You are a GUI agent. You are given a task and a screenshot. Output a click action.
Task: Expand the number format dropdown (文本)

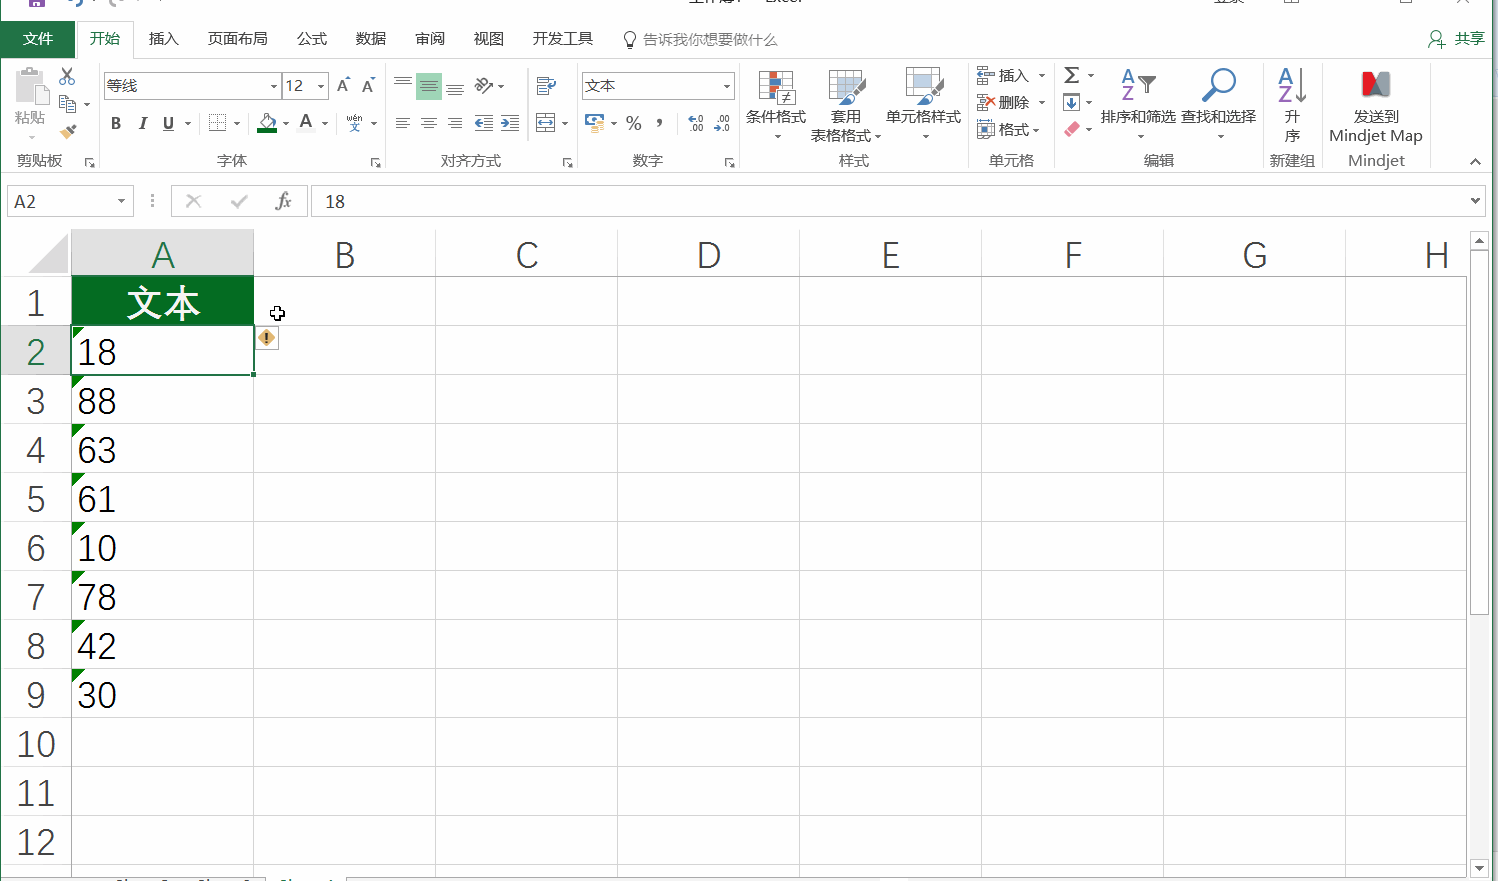tap(727, 86)
